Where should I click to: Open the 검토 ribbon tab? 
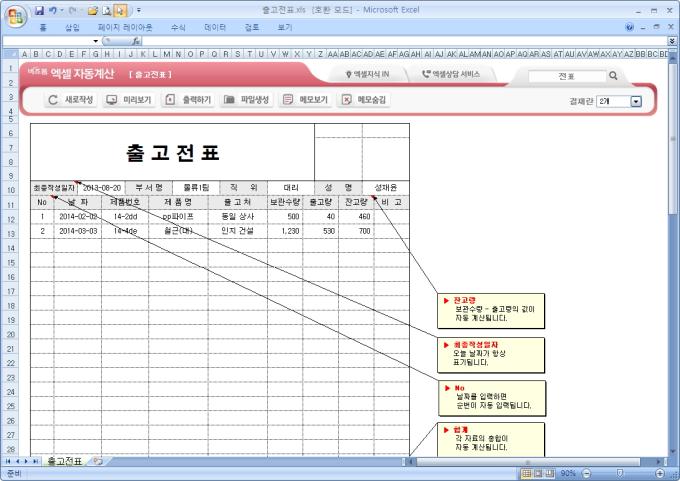(x=252, y=27)
